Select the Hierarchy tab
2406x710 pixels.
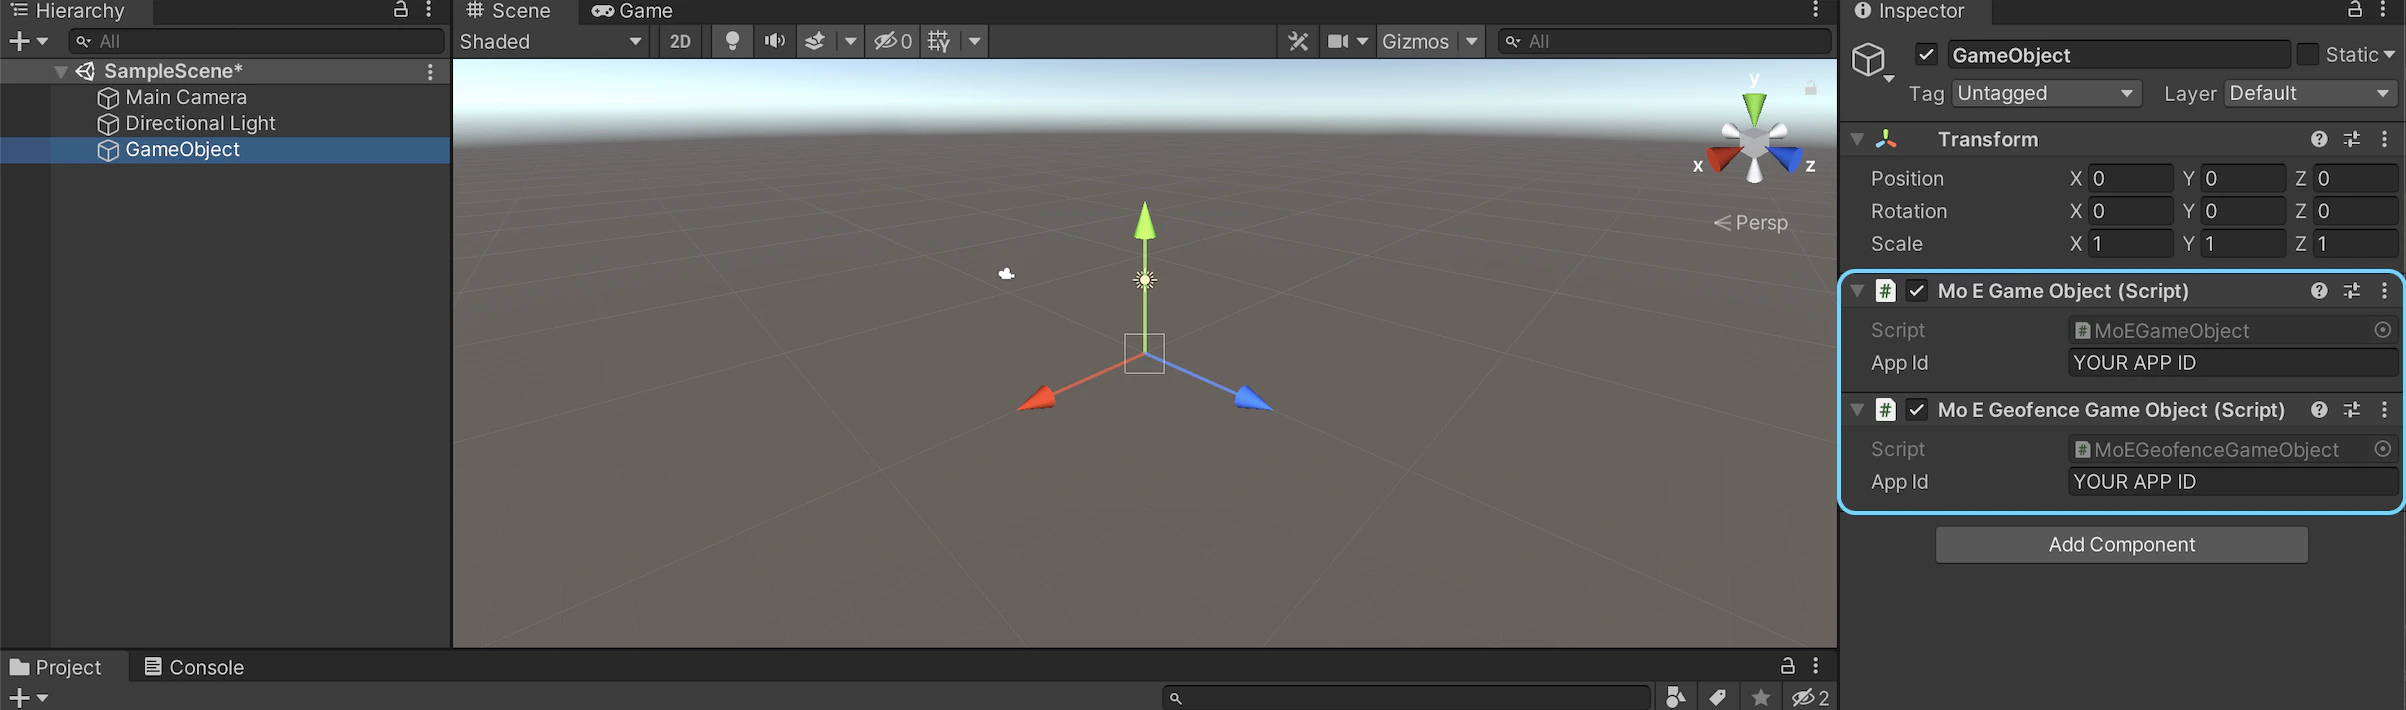(x=68, y=11)
